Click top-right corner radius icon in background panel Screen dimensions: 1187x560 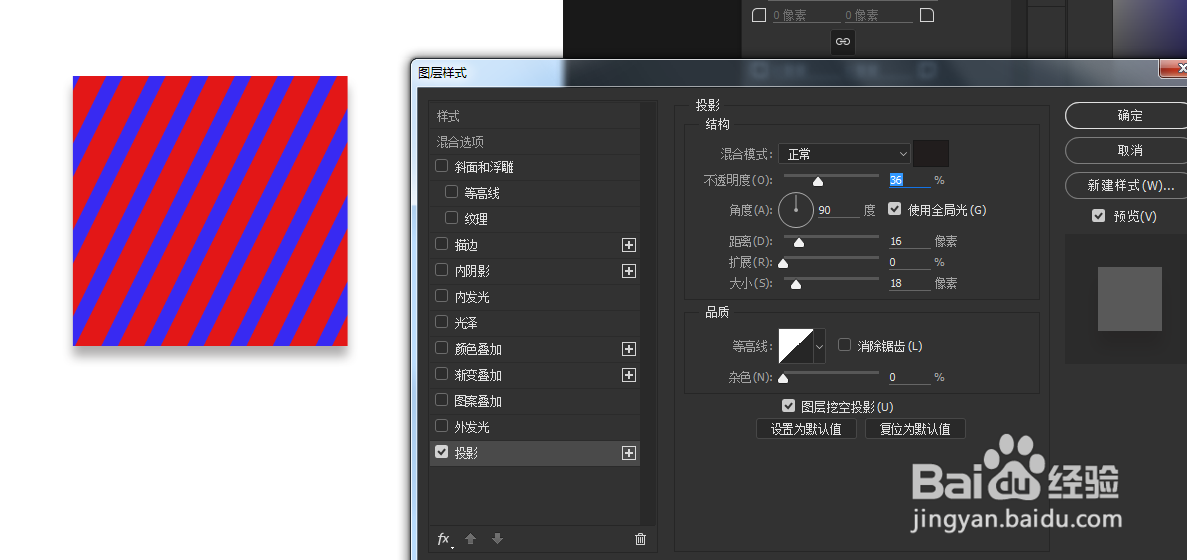(927, 15)
